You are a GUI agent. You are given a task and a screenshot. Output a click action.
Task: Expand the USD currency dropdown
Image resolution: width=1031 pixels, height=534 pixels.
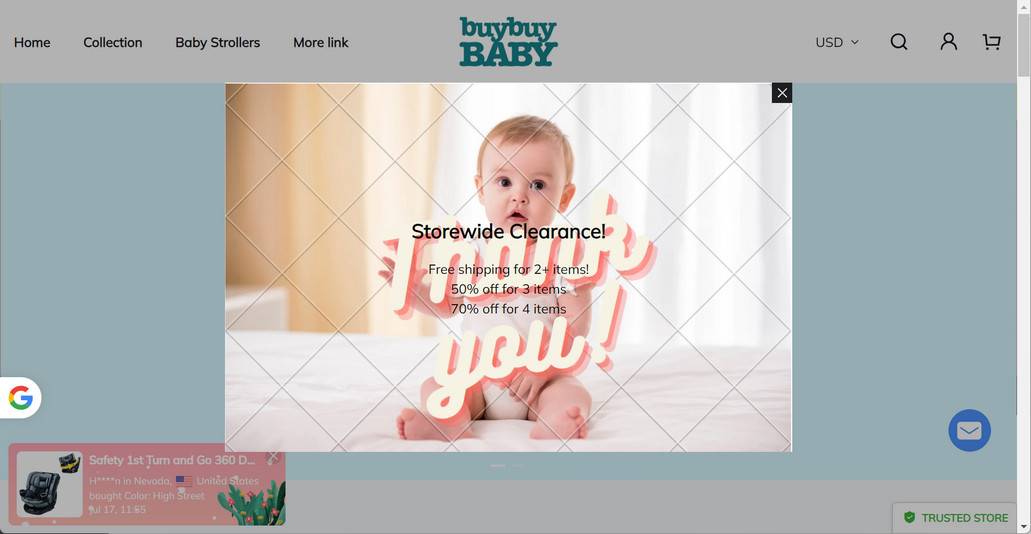[x=837, y=42]
